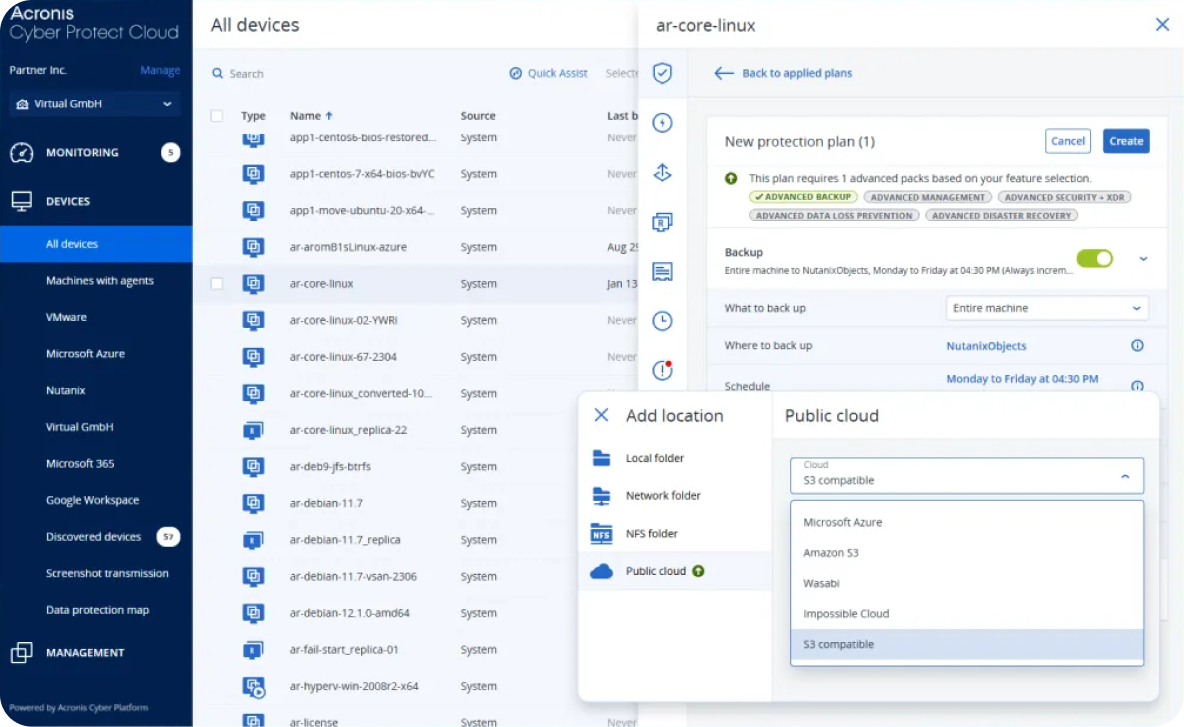Image resolution: width=1184 pixels, height=727 pixels.
Task: Select all devices via the header checkbox
Action: coord(216,115)
